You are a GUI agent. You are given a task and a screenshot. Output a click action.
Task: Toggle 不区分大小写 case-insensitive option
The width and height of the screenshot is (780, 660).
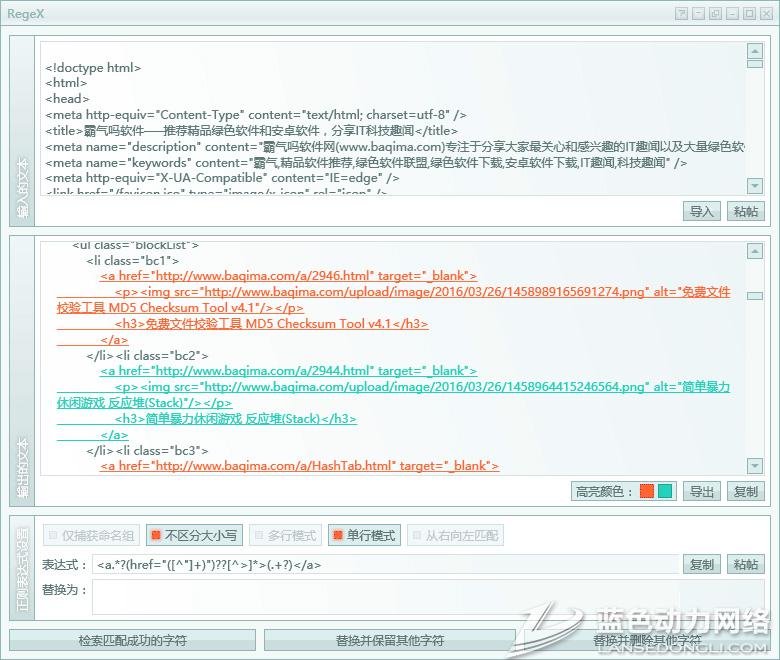(193, 536)
